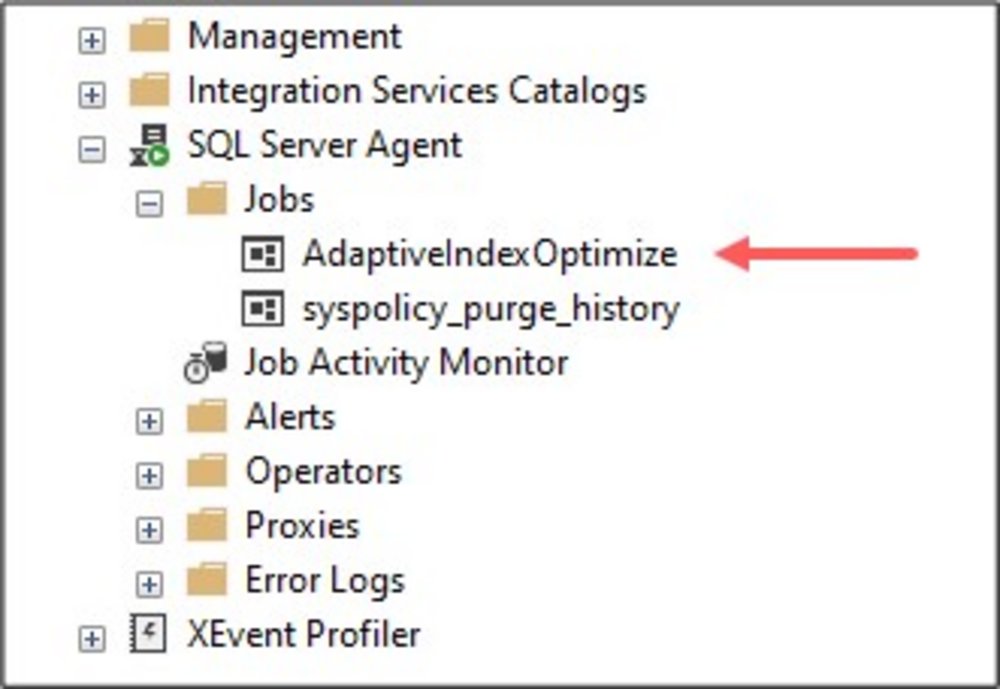Click the Jobs folder icon
This screenshot has height=689, width=1000.
point(206,200)
